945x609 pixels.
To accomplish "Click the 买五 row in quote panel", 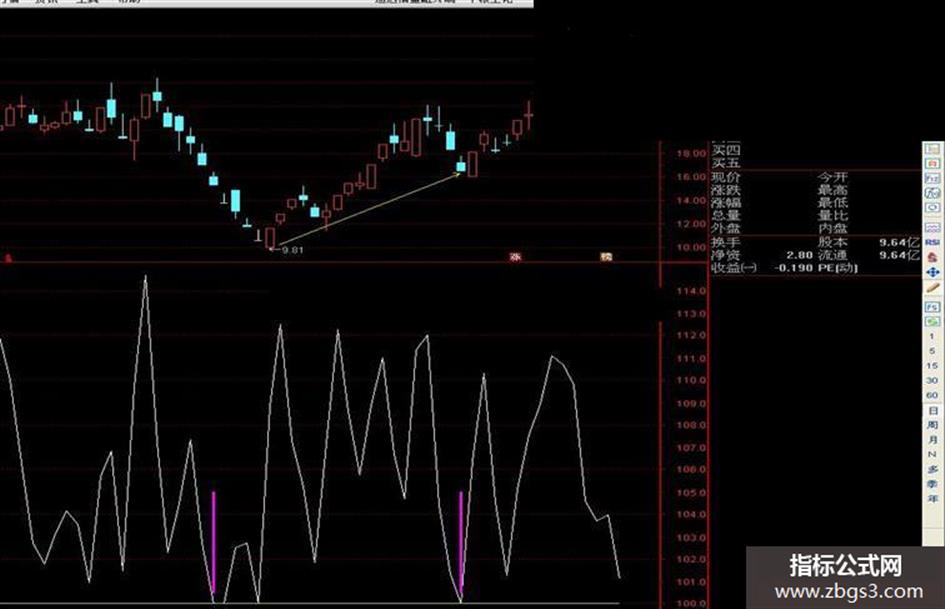I will click(x=726, y=163).
